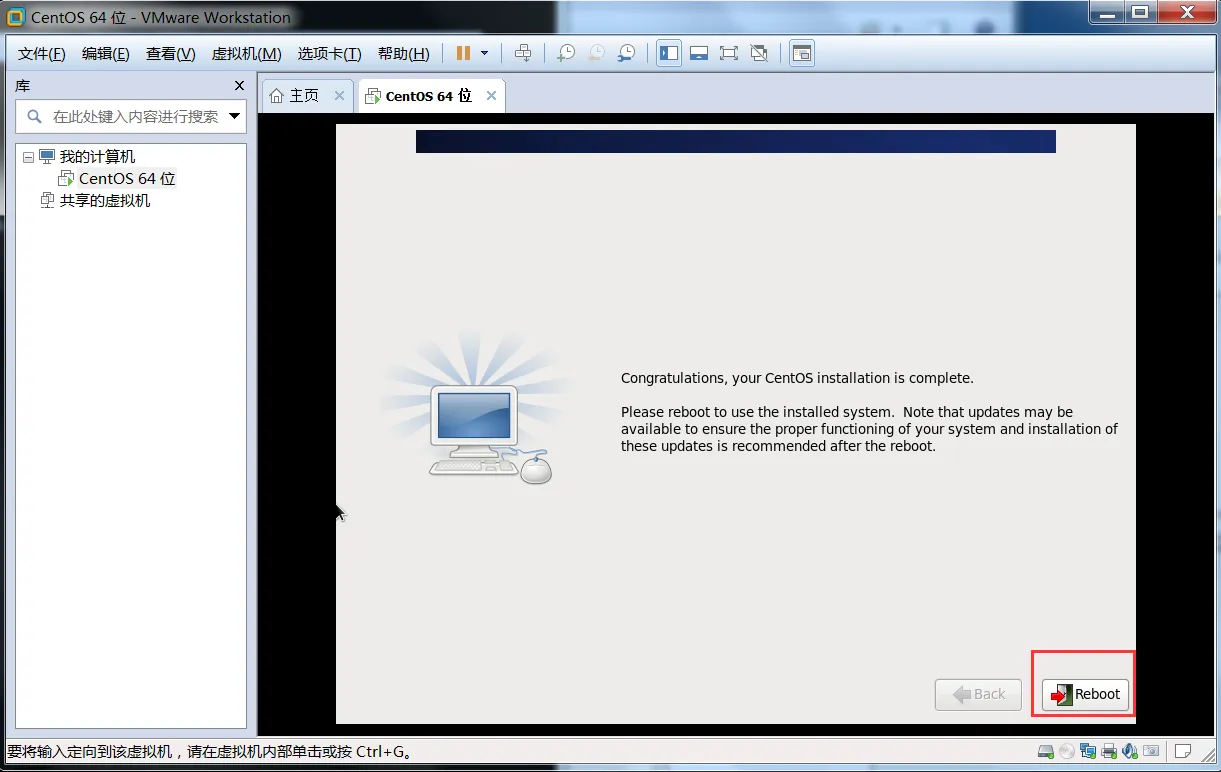Image resolution: width=1221 pixels, height=772 pixels.
Task: Click the sound card status icon
Action: click(1130, 751)
